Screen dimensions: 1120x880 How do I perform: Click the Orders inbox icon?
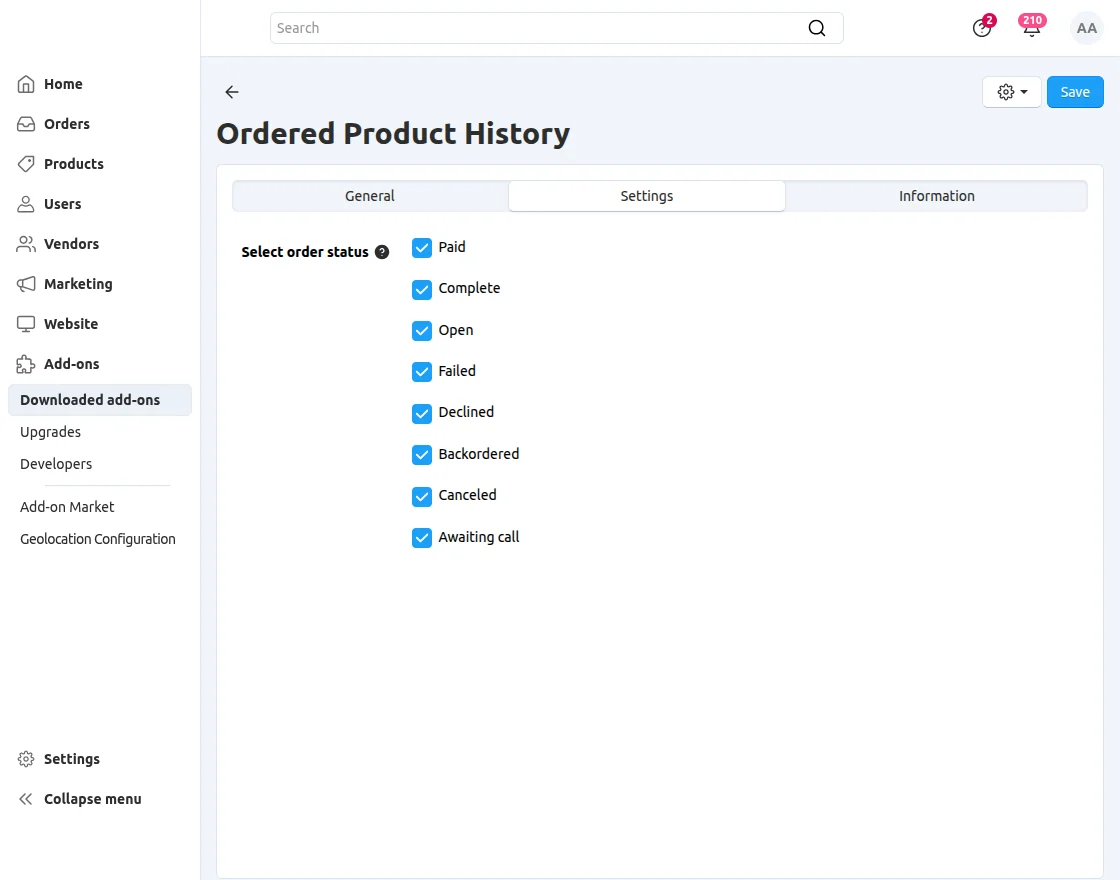26,124
